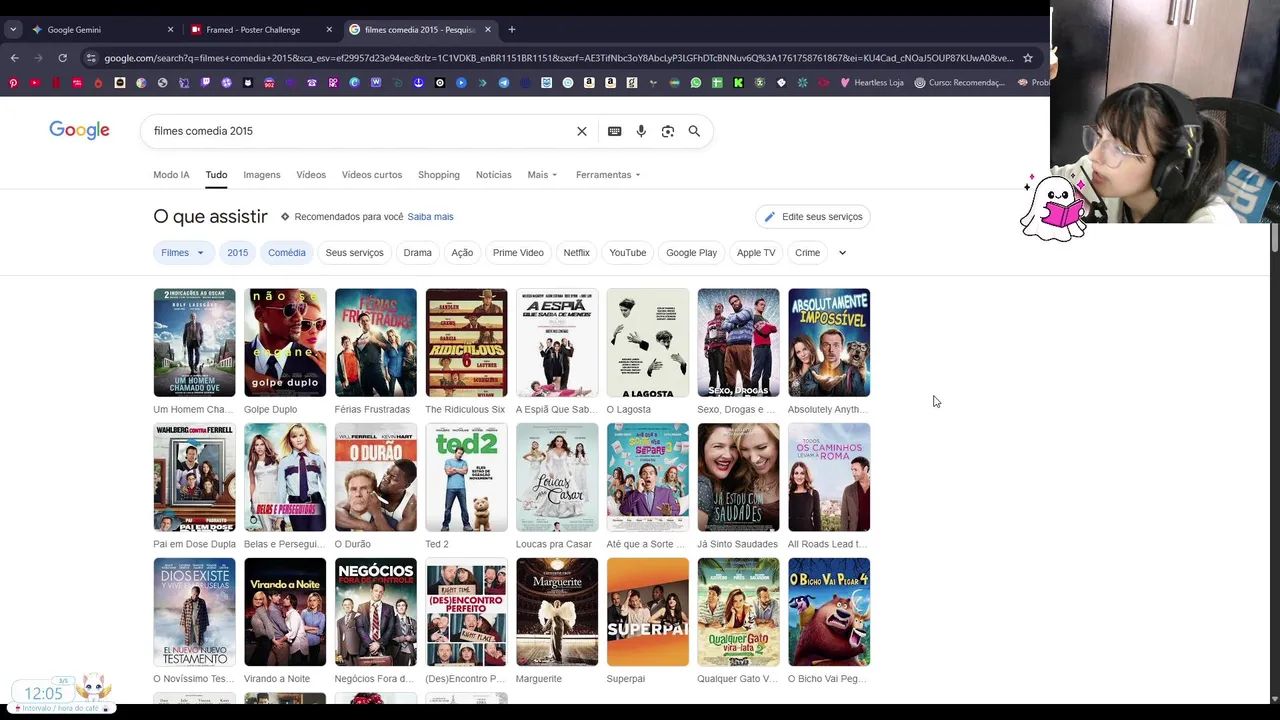Screen dimensions: 1280x720
Task: Switch to the Google Gemini tab
Action: (x=101, y=29)
